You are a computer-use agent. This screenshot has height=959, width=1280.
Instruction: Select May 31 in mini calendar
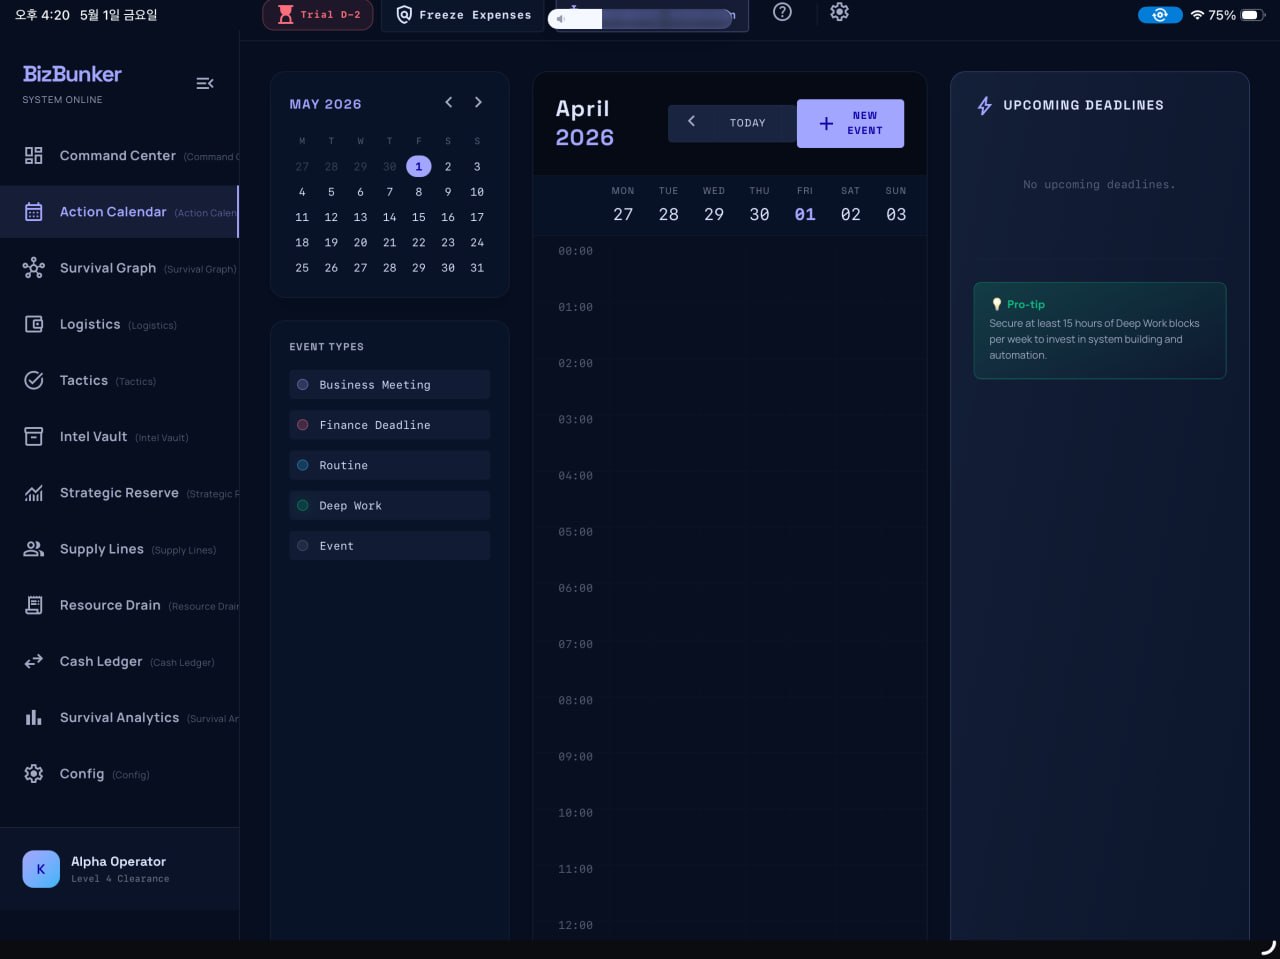coord(477,268)
